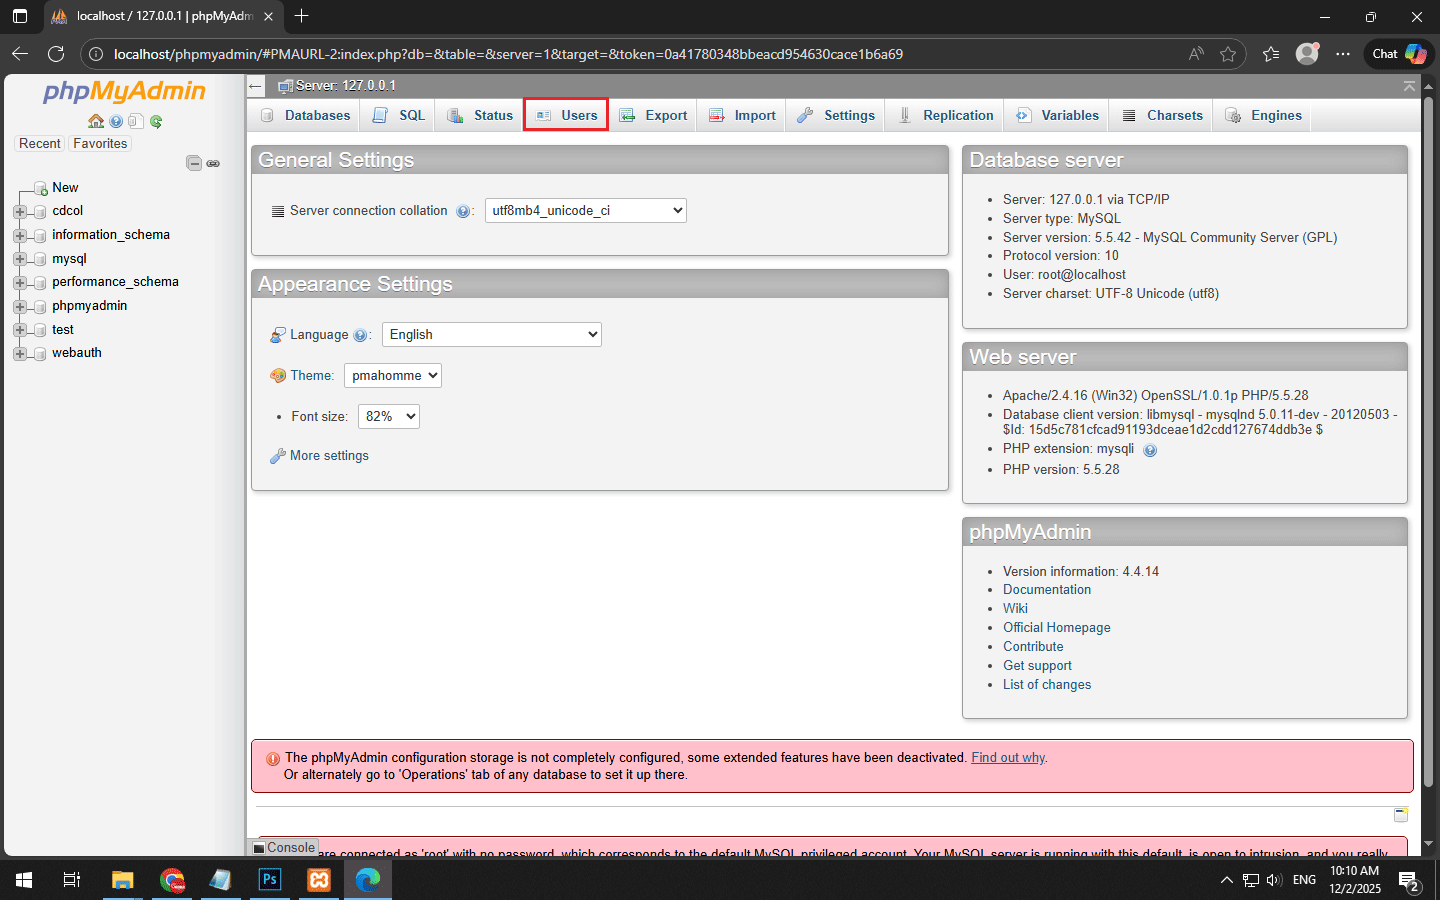Click the help icon beside Server connection collation
Image resolution: width=1440 pixels, height=900 pixels.
click(x=463, y=211)
